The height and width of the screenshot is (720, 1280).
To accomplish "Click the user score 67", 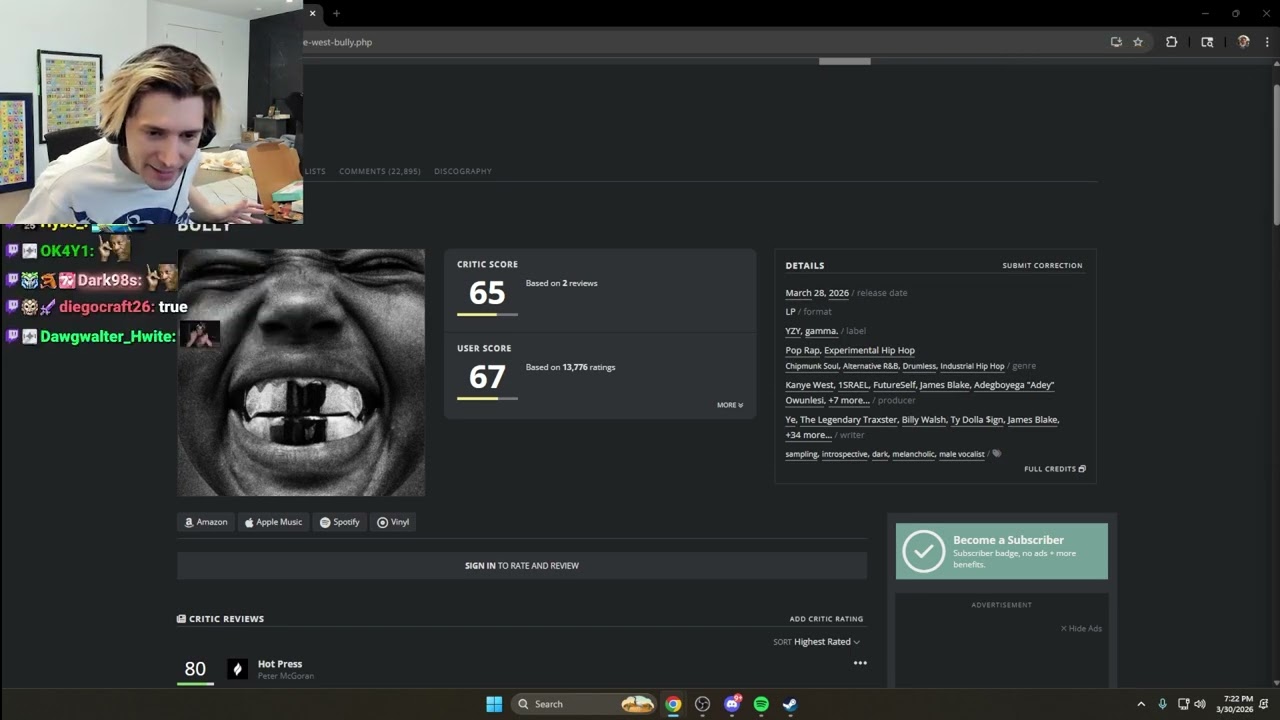I will [x=487, y=376].
